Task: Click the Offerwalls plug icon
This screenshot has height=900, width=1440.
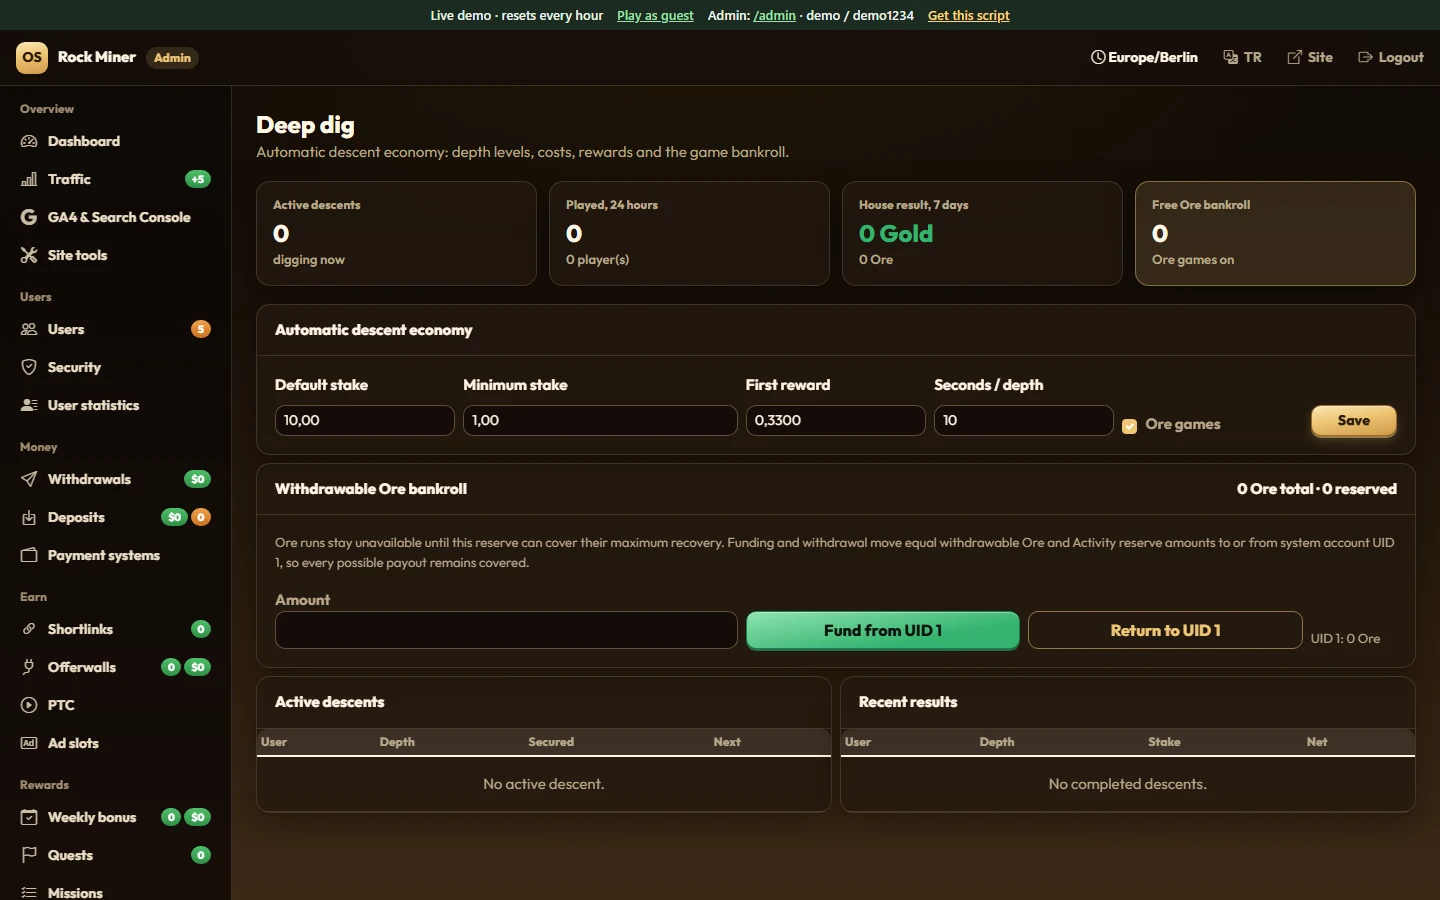Action: click(x=29, y=667)
